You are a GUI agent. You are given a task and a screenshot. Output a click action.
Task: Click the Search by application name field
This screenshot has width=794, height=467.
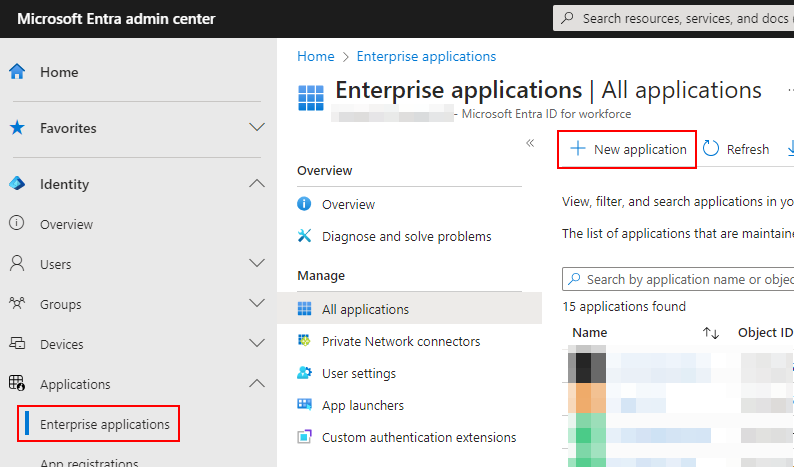tap(678, 279)
